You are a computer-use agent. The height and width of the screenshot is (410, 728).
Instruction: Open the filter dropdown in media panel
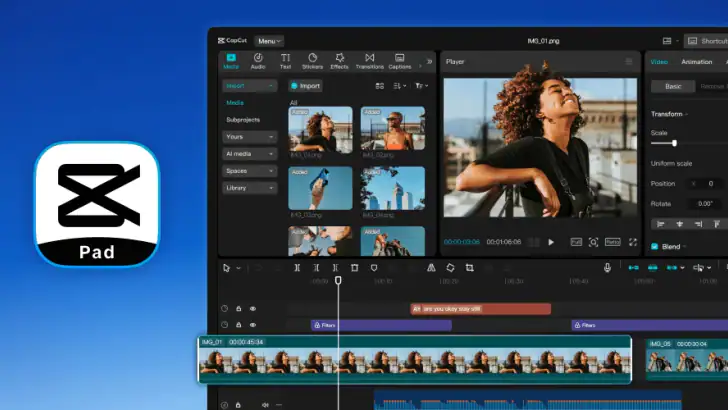point(422,86)
